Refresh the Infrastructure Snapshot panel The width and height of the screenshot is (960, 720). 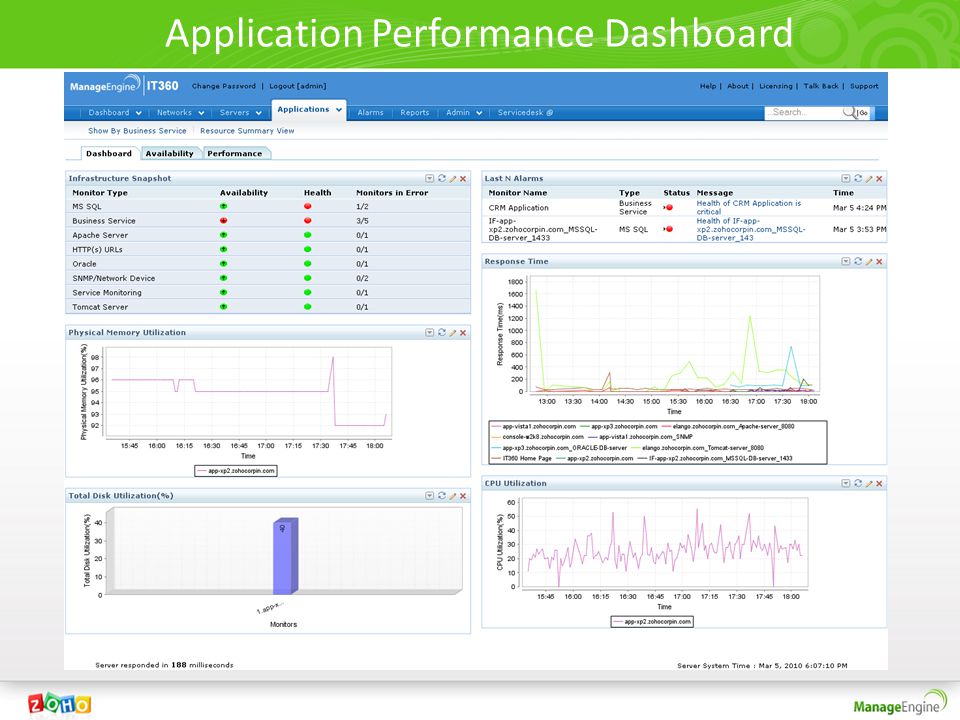pyautogui.click(x=441, y=178)
